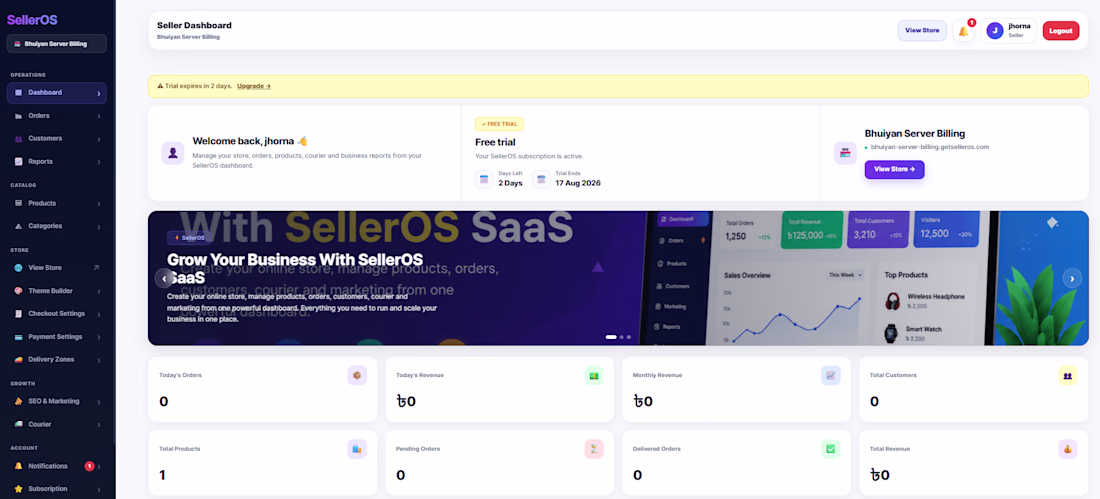Click the Pending Orders hourglass icon
Viewport: 1100px width, 499px height.
tap(594, 449)
